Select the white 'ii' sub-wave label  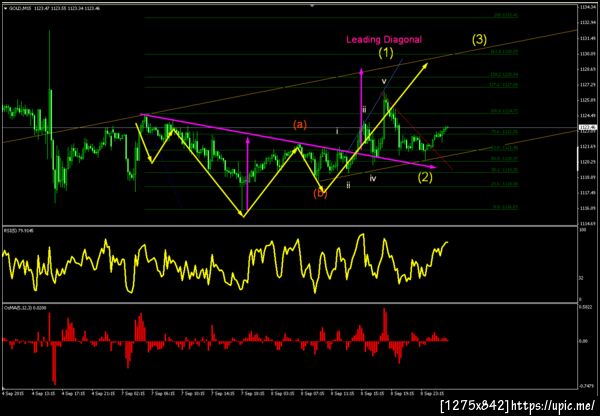click(348, 186)
